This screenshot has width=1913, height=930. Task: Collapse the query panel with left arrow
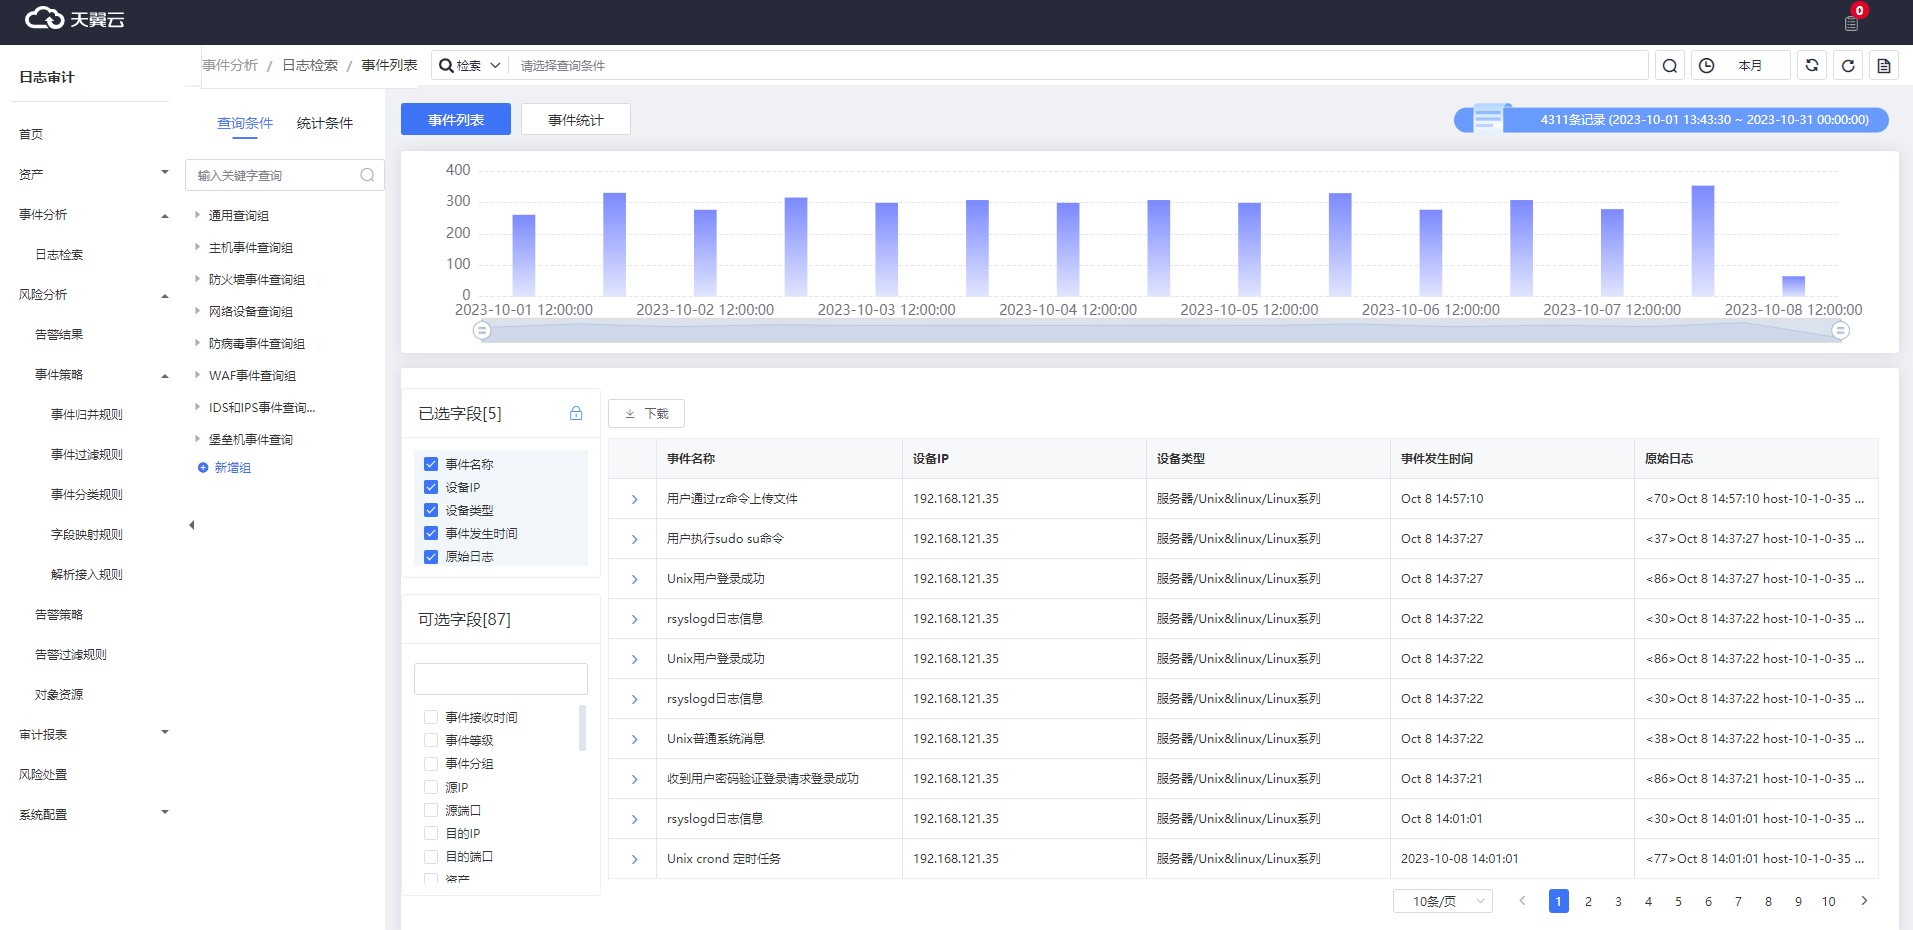point(192,525)
